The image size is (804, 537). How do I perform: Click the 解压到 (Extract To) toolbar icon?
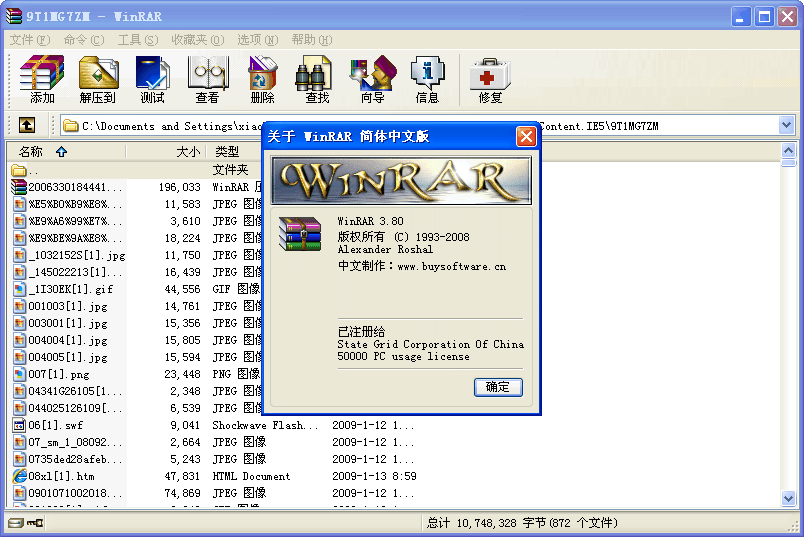point(98,79)
